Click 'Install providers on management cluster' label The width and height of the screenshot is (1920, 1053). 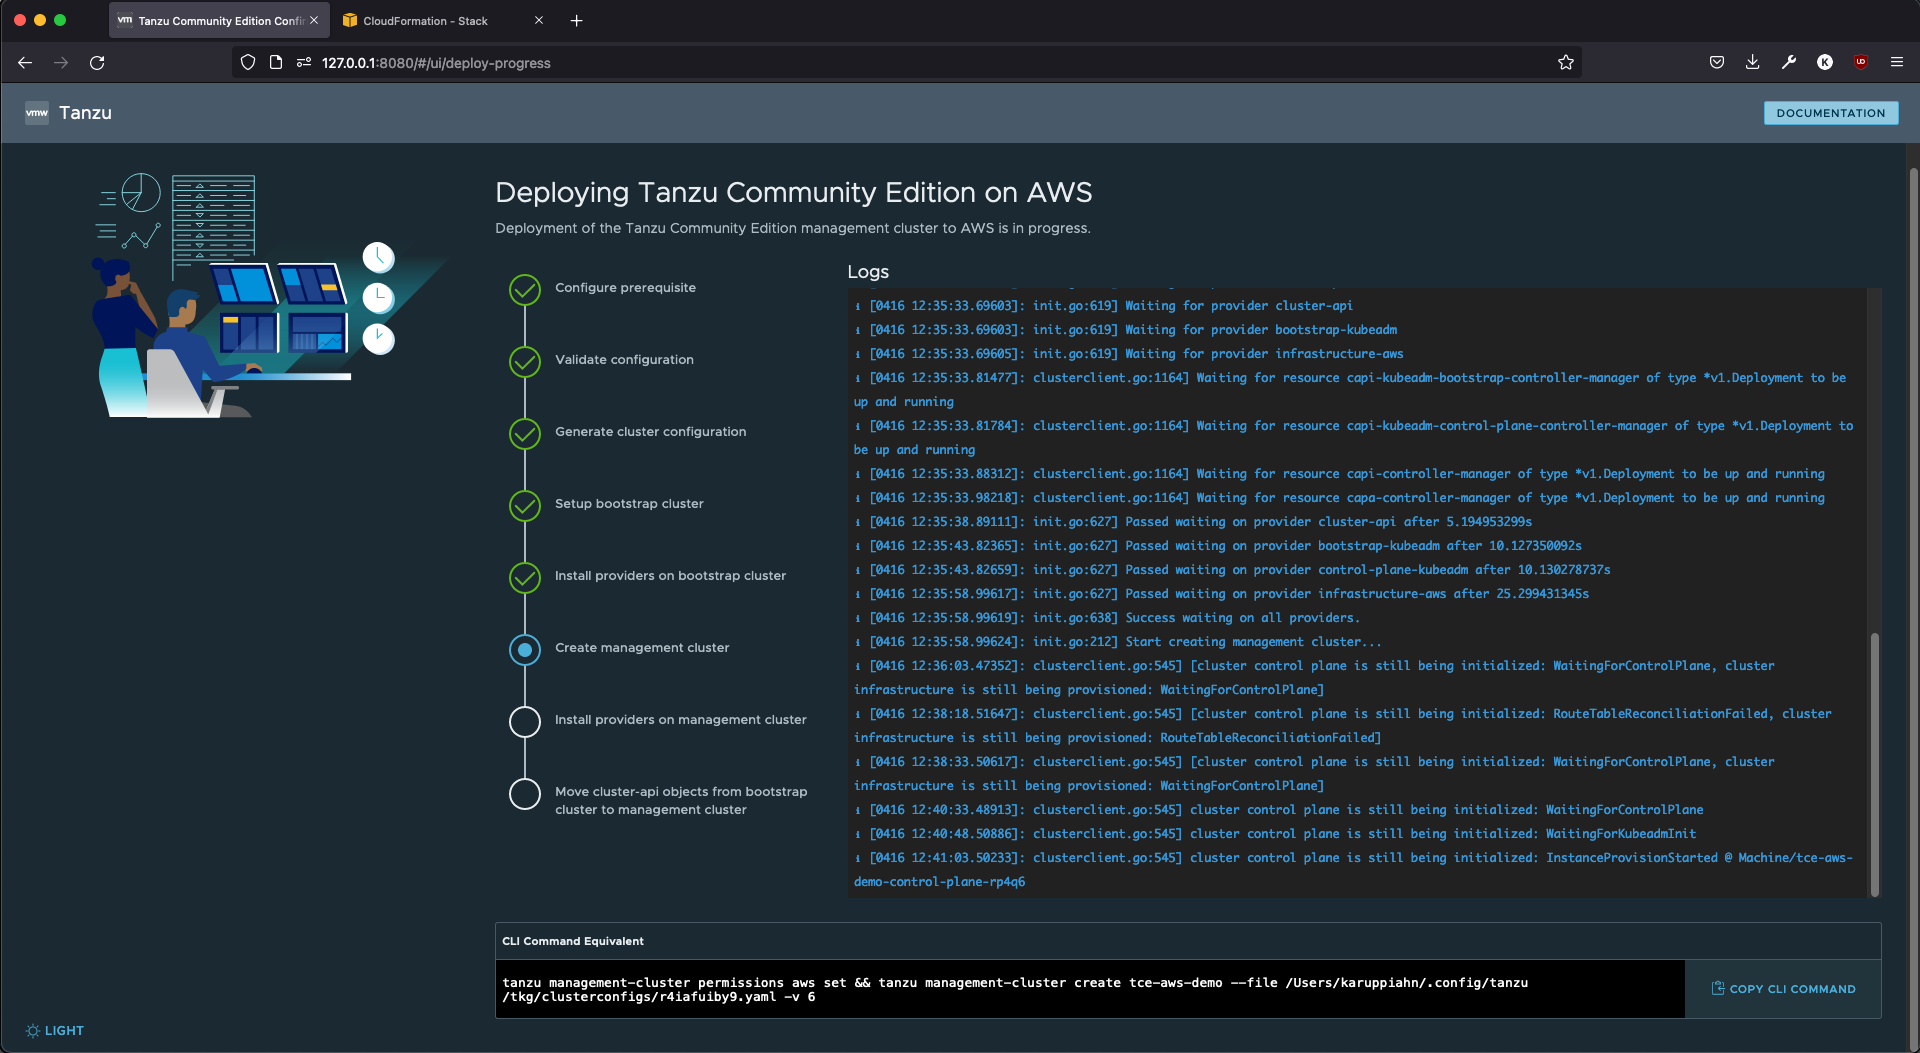(x=680, y=719)
